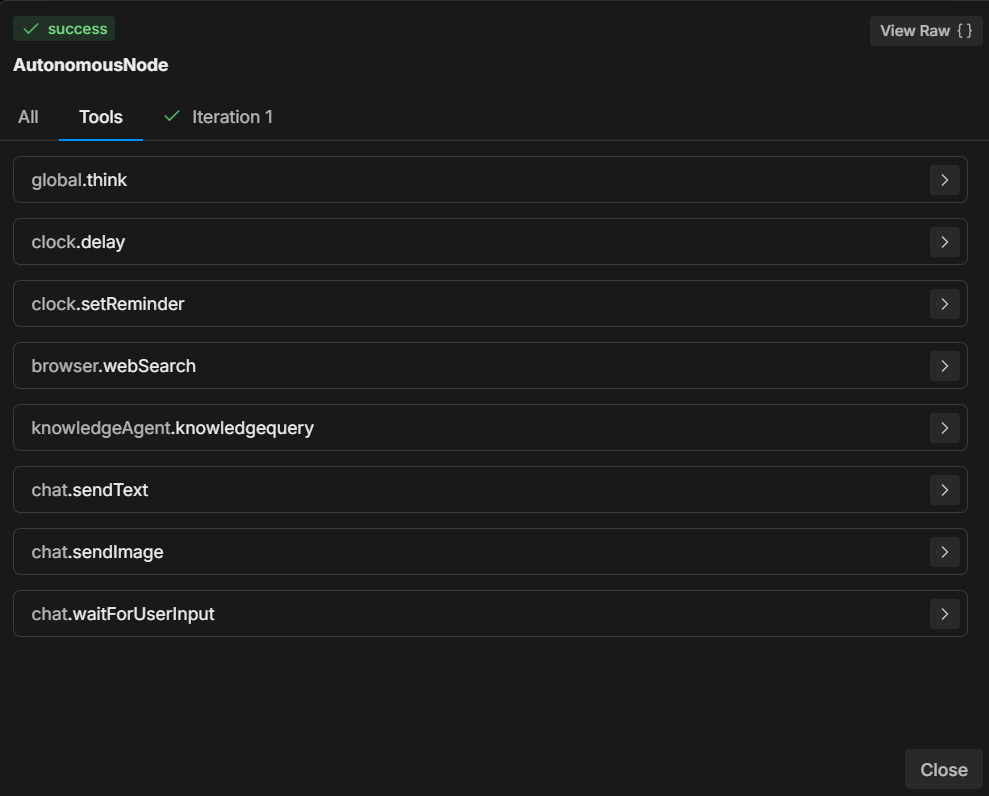The height and width of the screenshot is (796, 989).
Task: Expand the global.think chevron arrow
Action: pos(944,180)
